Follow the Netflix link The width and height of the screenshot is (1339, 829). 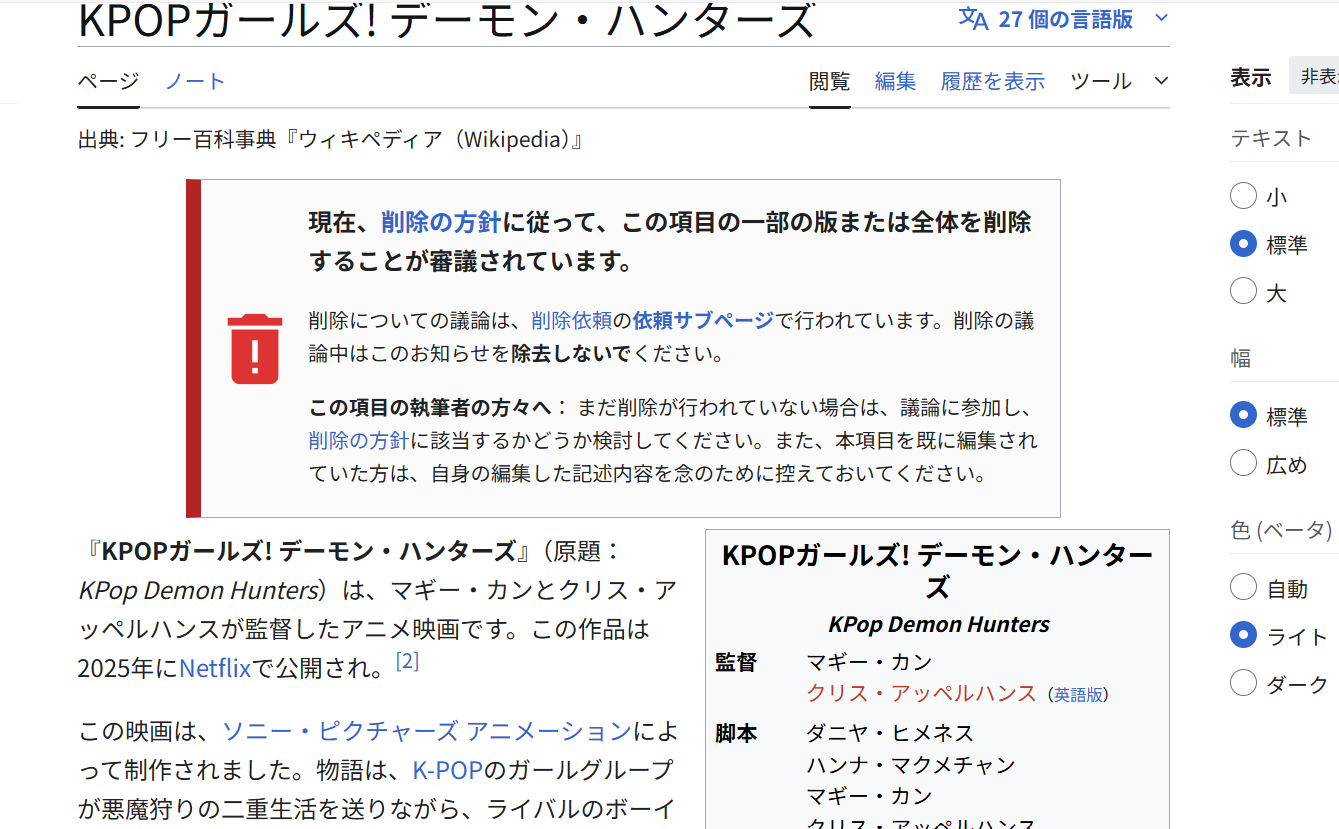click(215, 668)
